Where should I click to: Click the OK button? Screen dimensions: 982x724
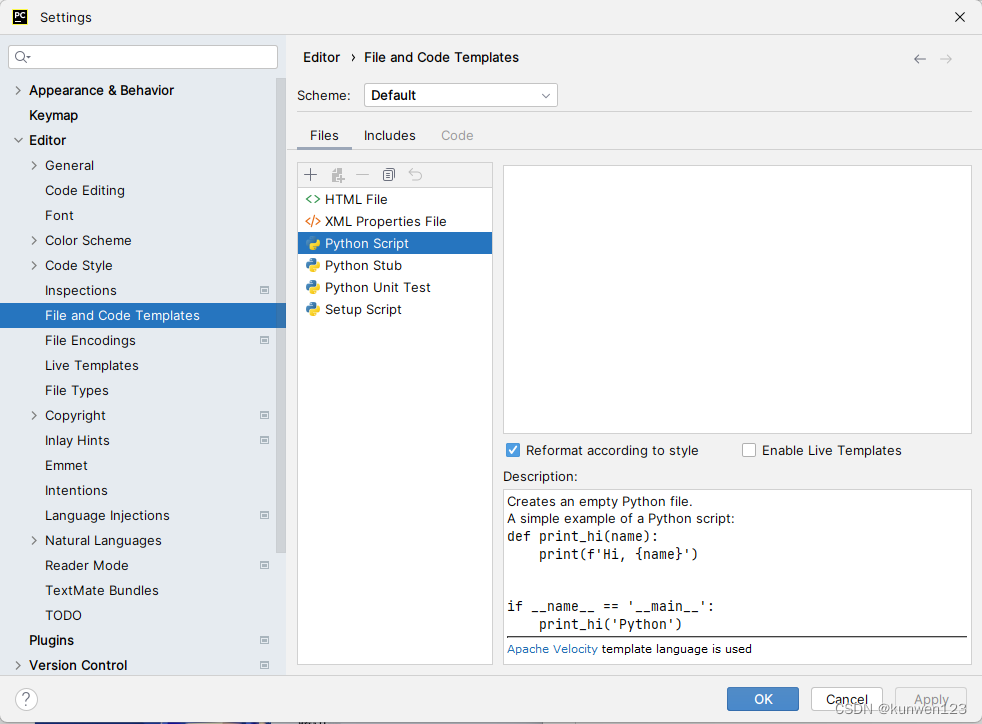point(763,699)
